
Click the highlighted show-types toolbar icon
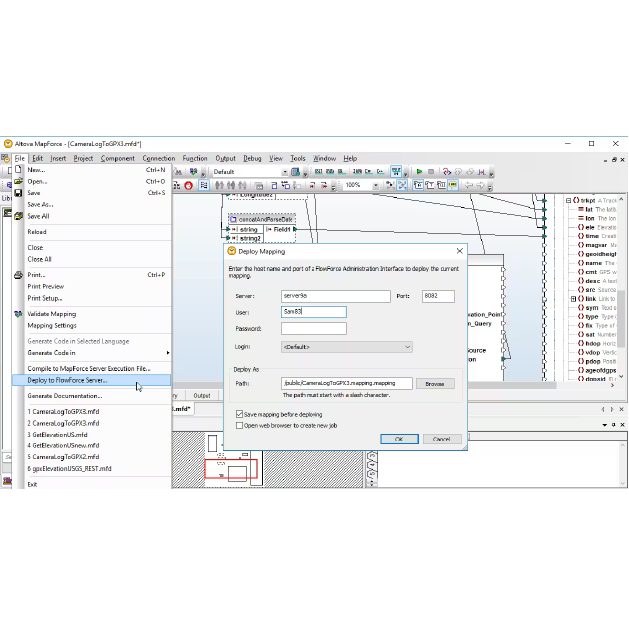[418, 185]
